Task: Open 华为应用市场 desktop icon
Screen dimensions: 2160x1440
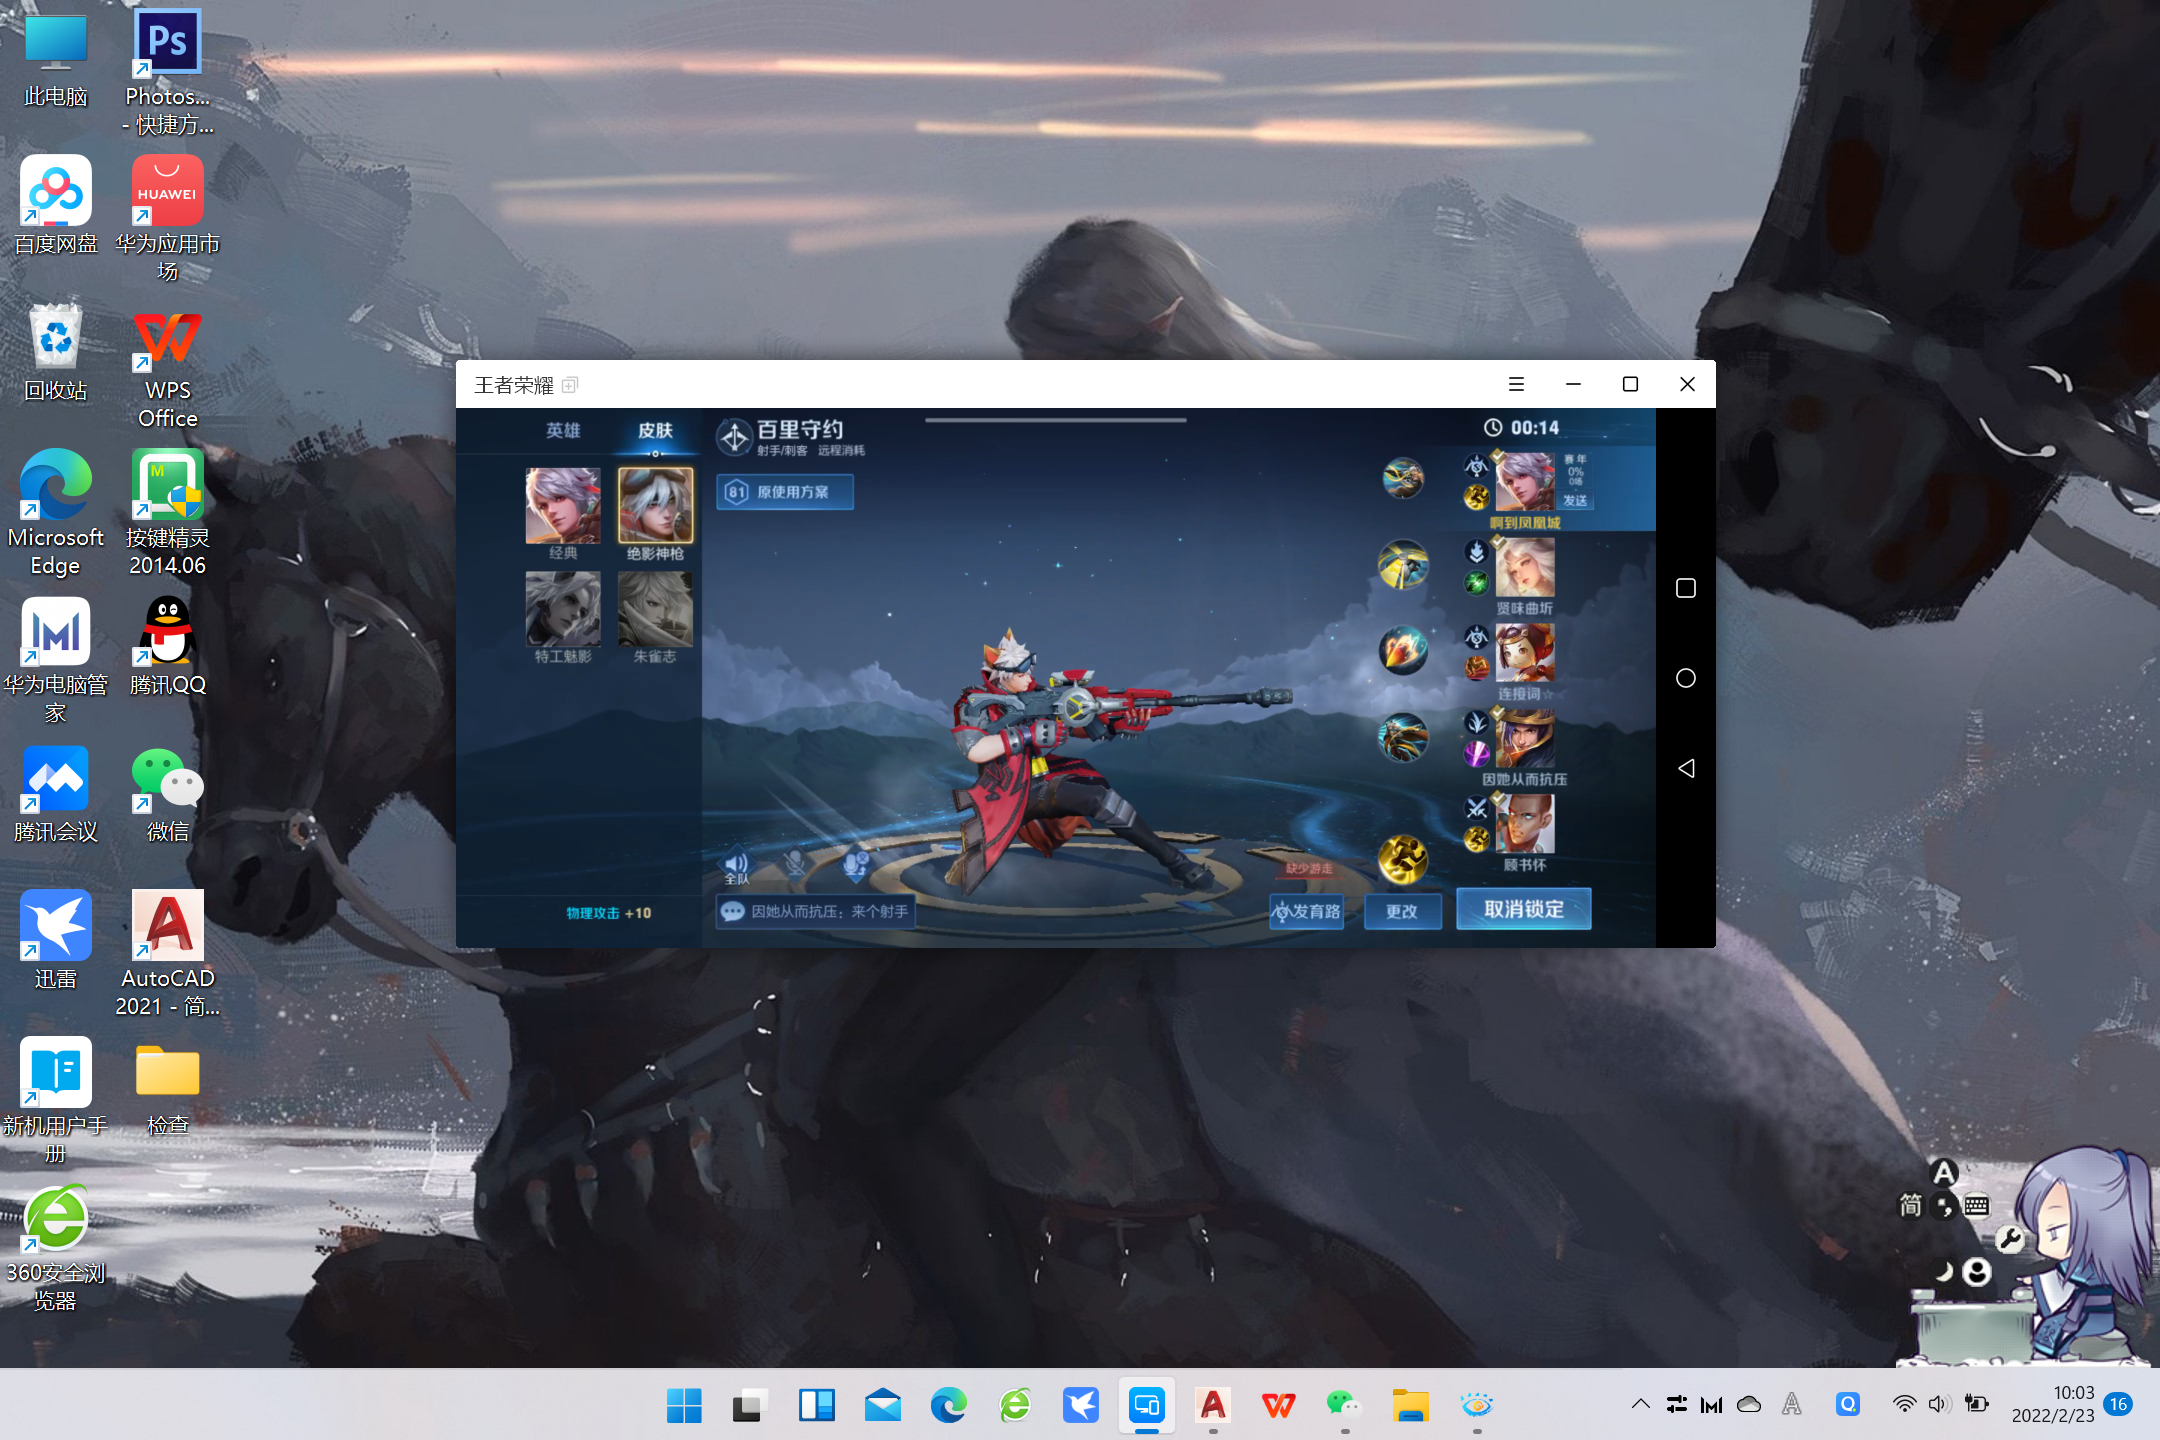Action: (167, 219)
